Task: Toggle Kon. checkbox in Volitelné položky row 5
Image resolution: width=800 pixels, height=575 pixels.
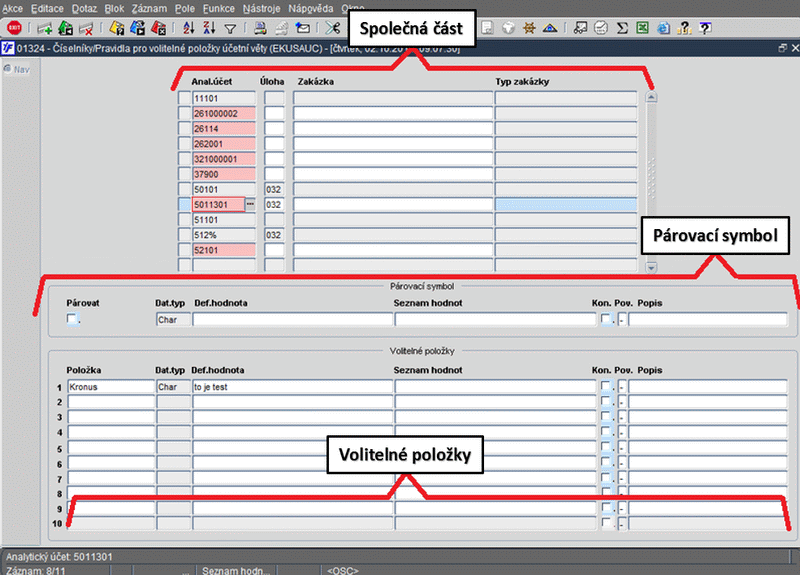Action: (x=606, y=447)
